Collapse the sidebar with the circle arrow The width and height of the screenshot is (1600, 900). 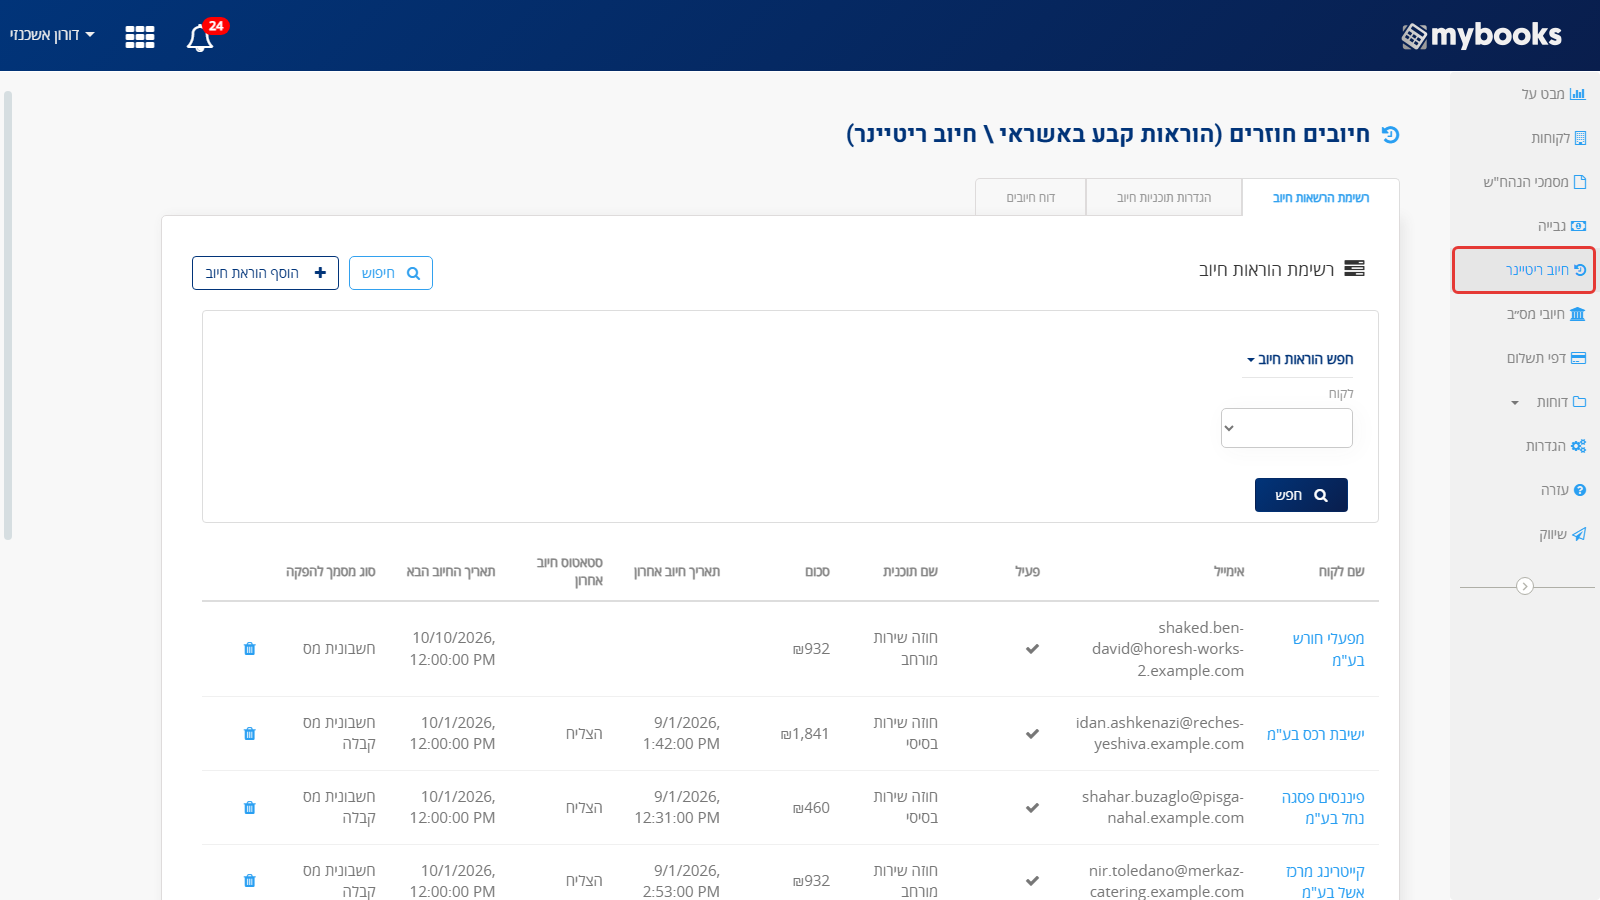tap(1525, 586)
